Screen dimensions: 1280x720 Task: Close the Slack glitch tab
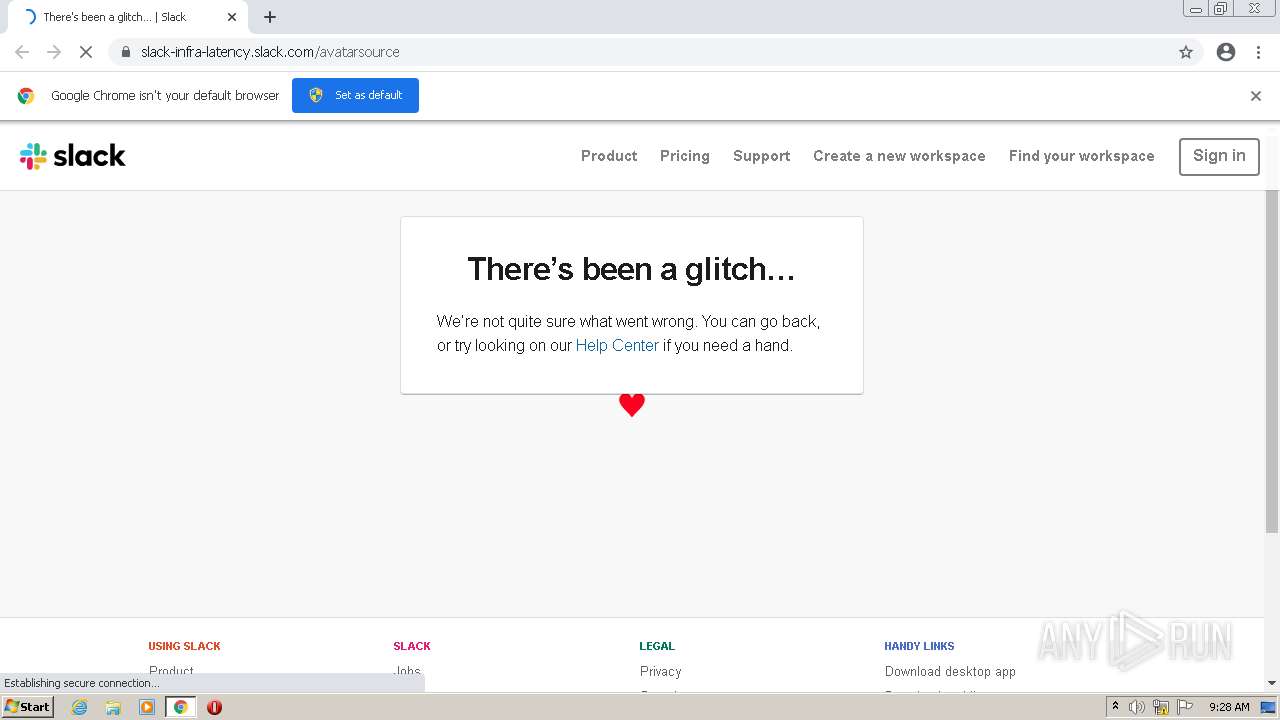coord(232,17)
